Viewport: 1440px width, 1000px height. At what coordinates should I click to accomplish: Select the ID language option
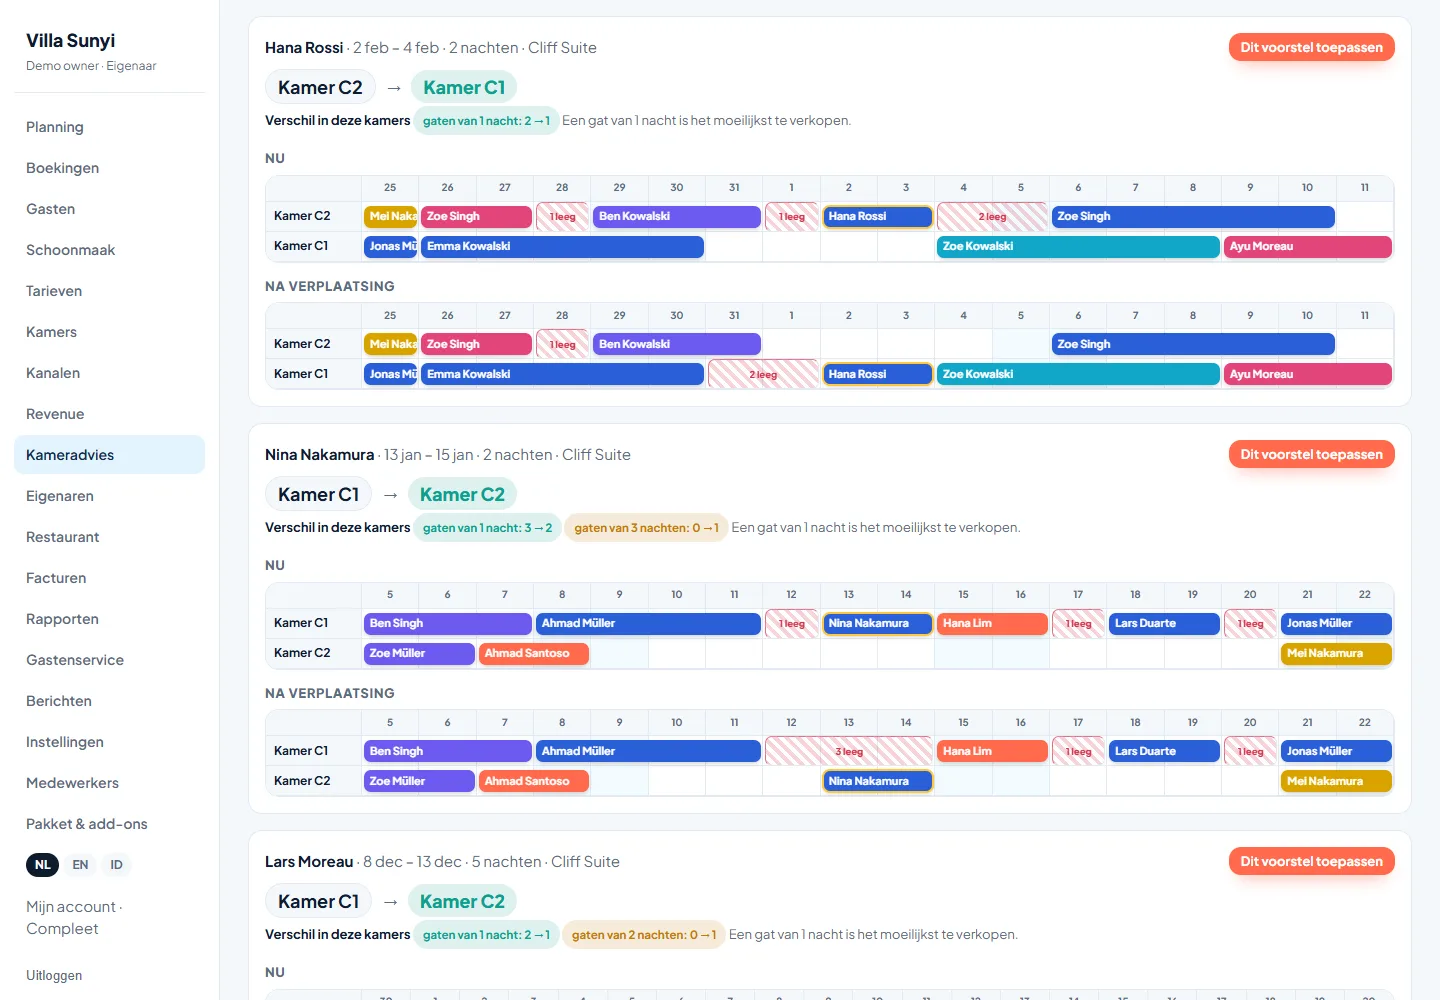[x=116, y=865]
